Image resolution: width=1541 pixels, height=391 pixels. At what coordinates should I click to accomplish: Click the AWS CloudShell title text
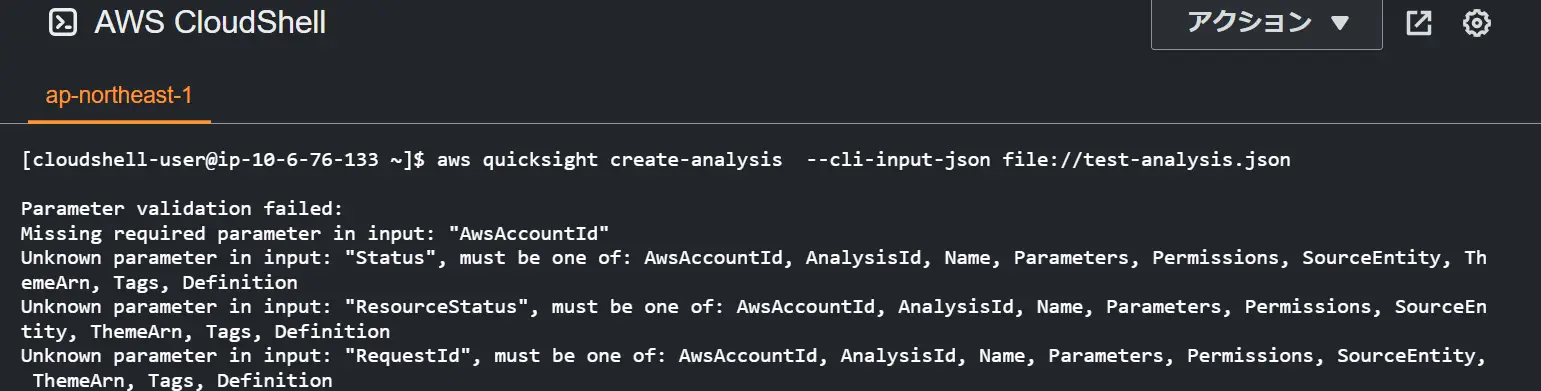(210, 23)
